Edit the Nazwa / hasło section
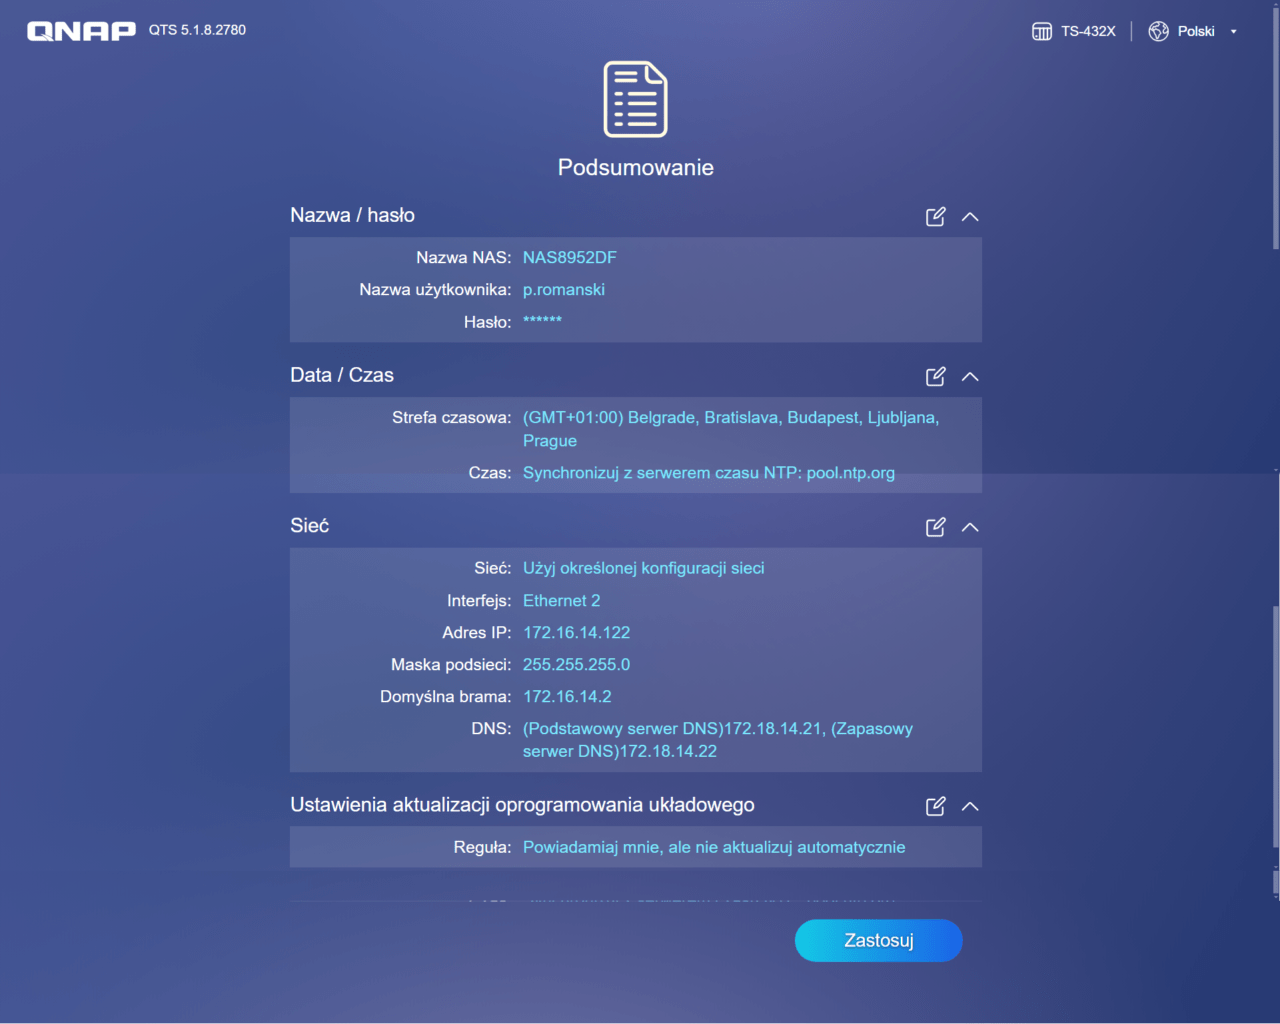 click(x=935, y=216)
